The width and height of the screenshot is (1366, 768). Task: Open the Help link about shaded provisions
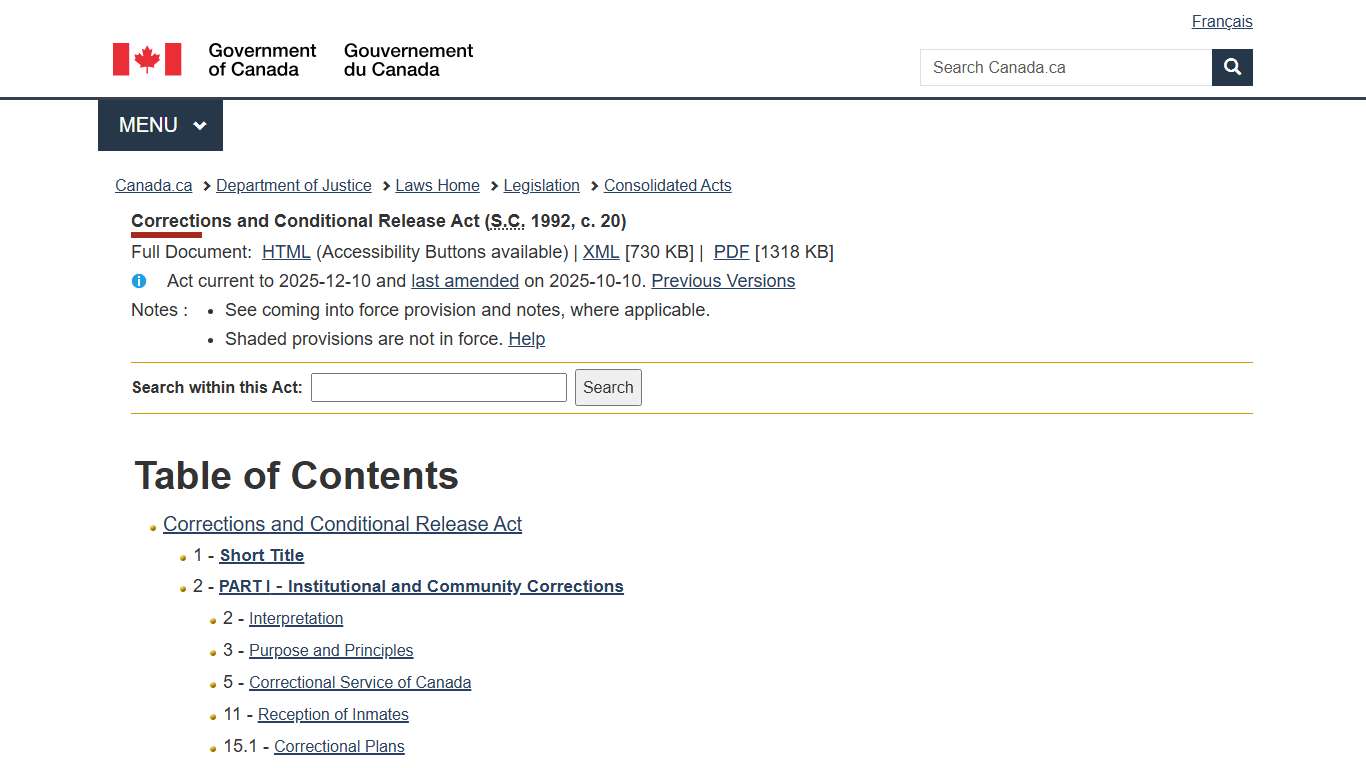[527, 339]
